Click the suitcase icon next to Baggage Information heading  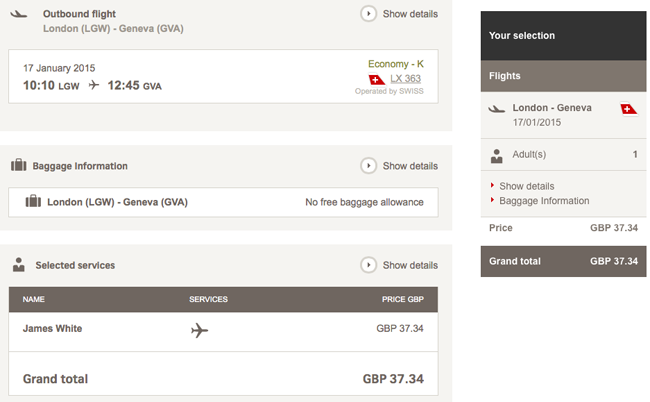pos(19,165)
